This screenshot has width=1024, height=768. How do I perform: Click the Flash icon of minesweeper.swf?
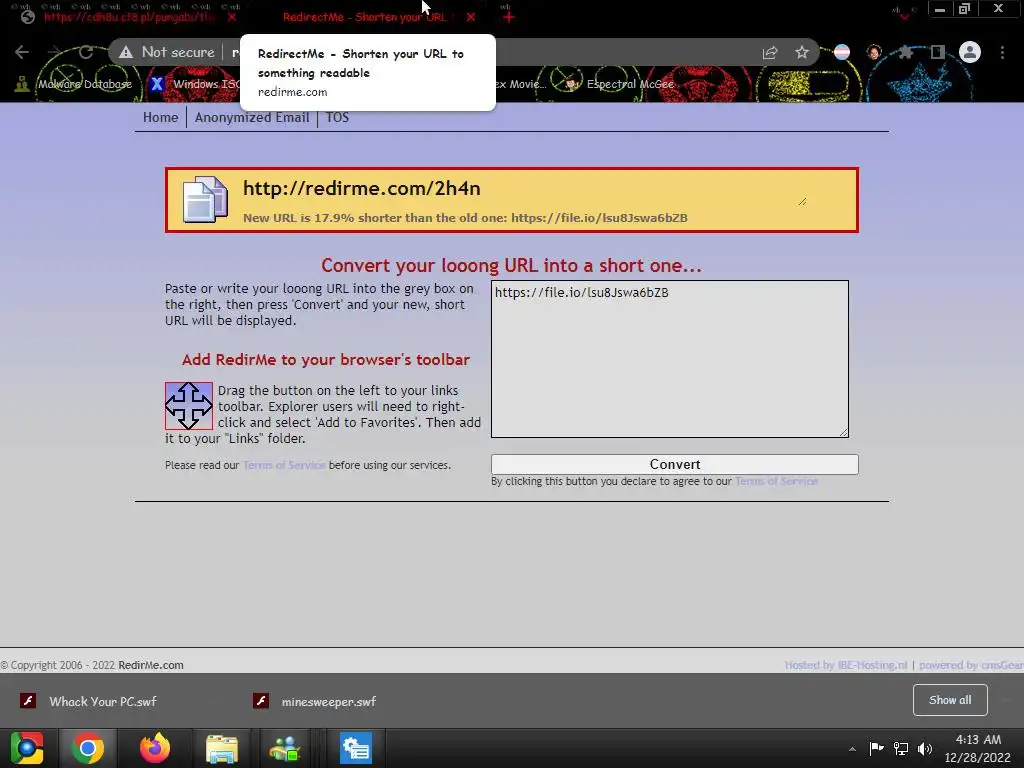[x=261, y=701]
